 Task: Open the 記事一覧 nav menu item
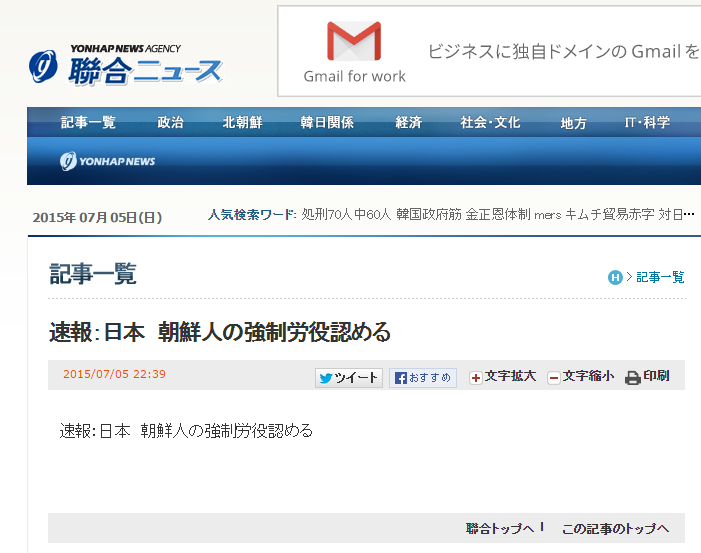(x=88, y=122)
